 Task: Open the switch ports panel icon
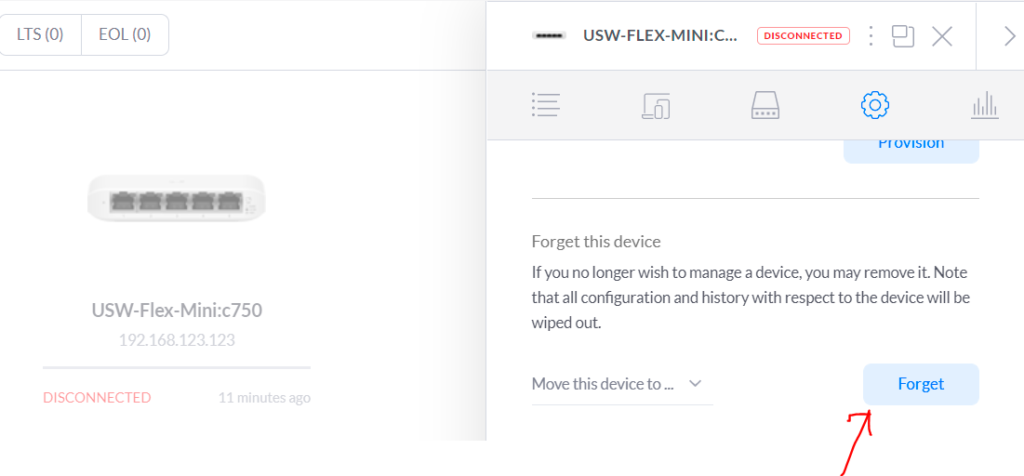(x=765, y=105)
